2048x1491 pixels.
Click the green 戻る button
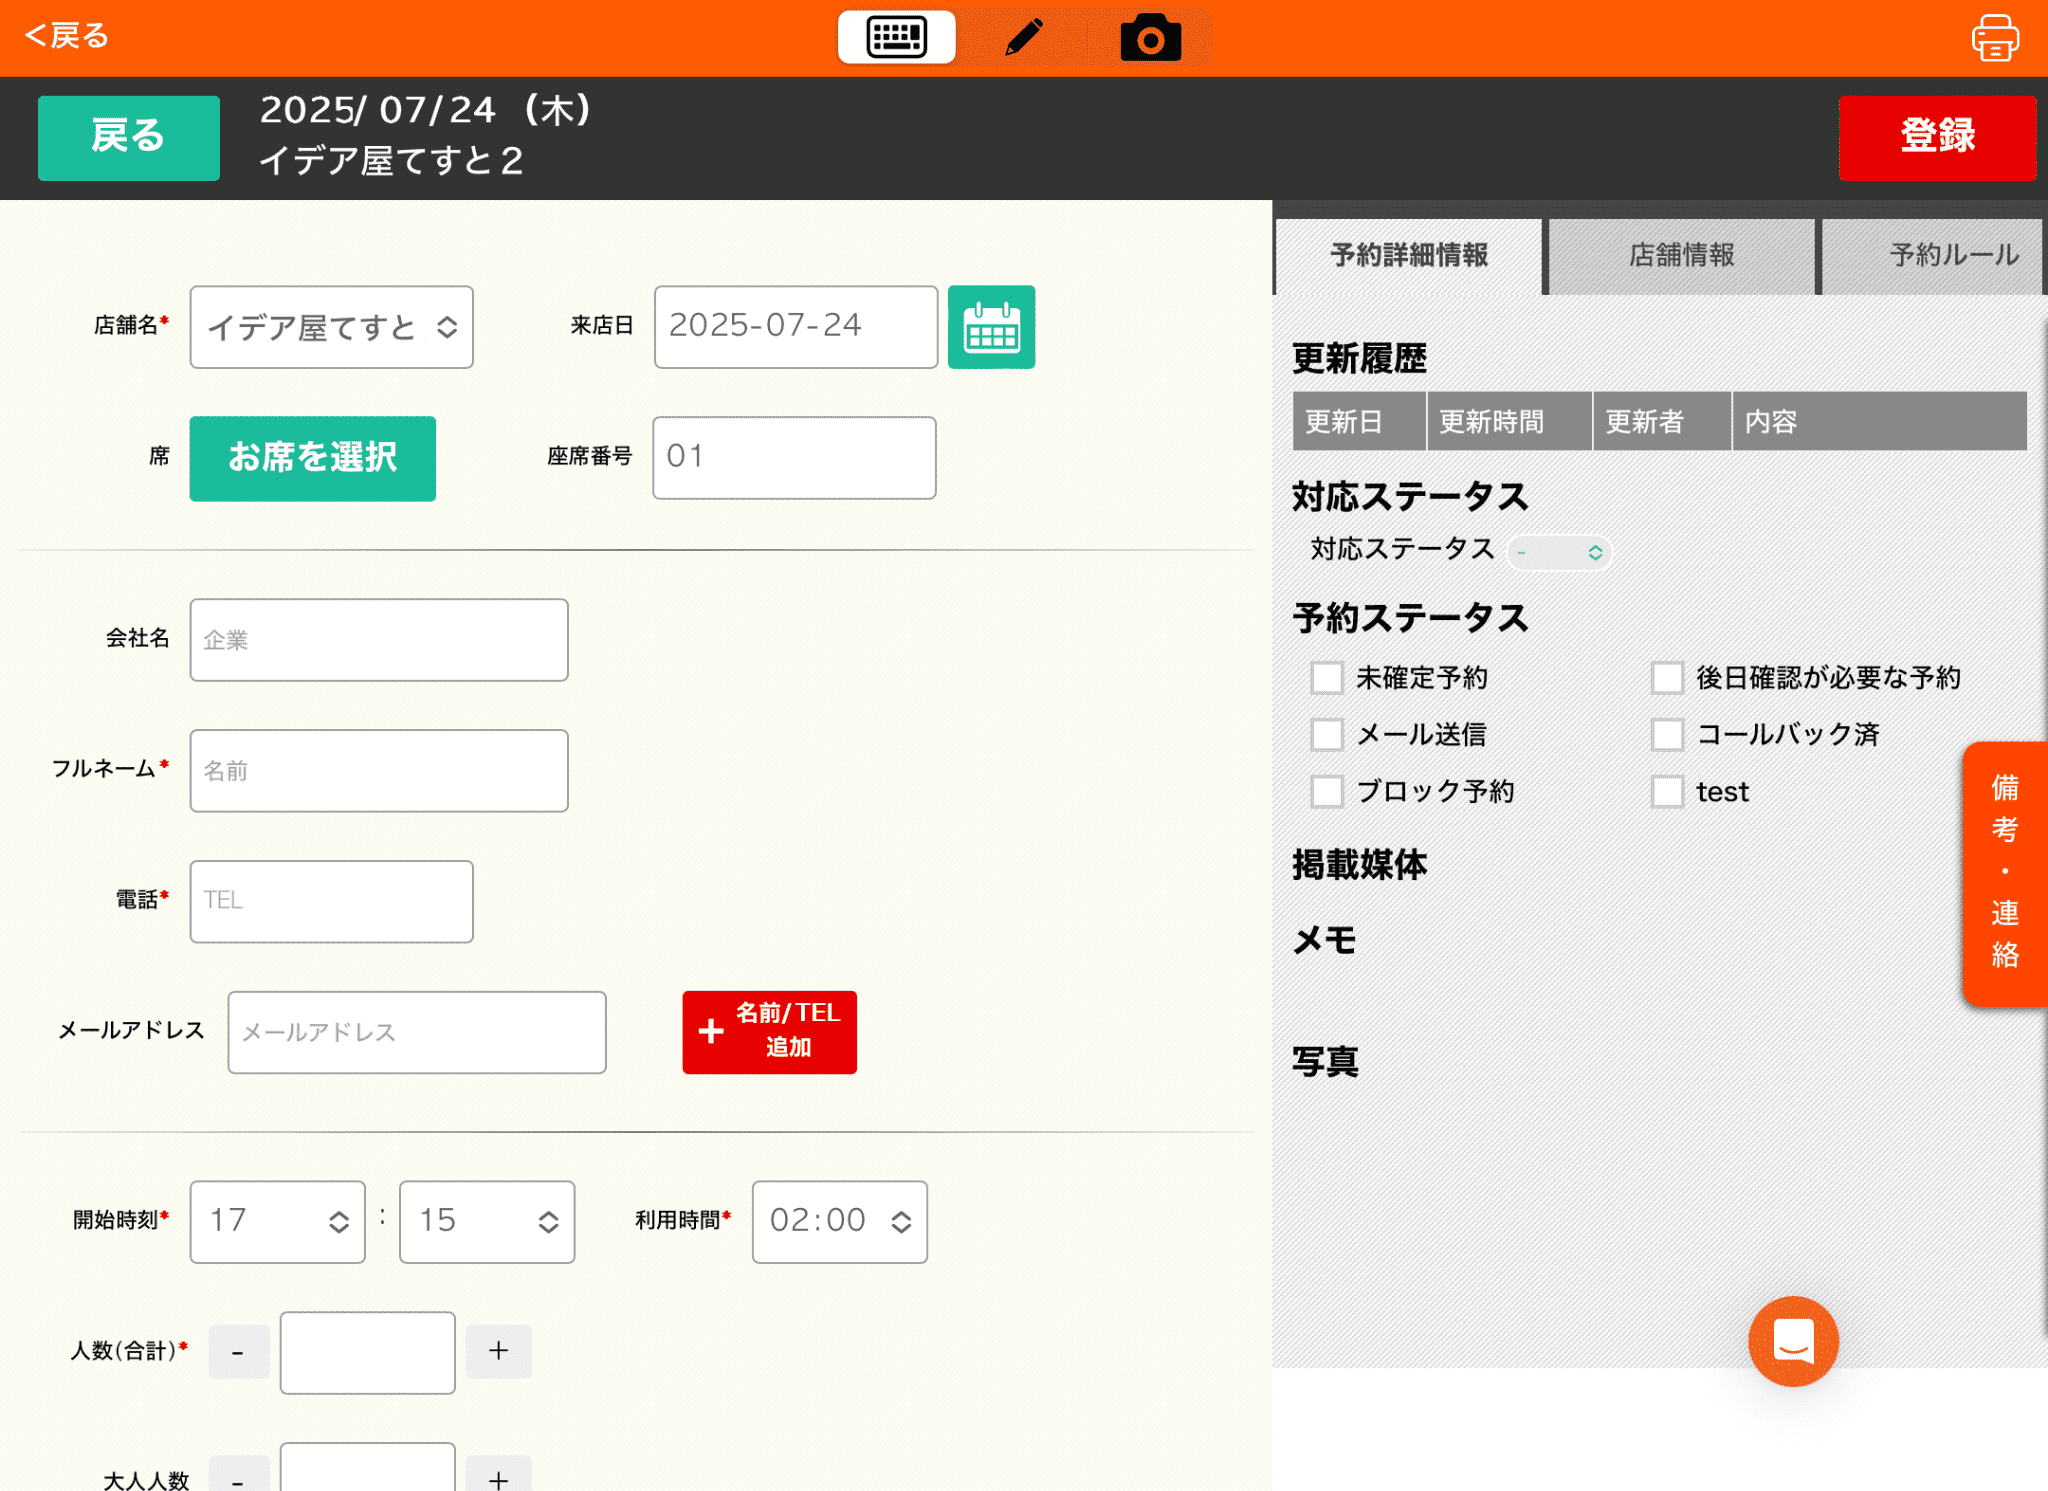[x=129, y=137]
